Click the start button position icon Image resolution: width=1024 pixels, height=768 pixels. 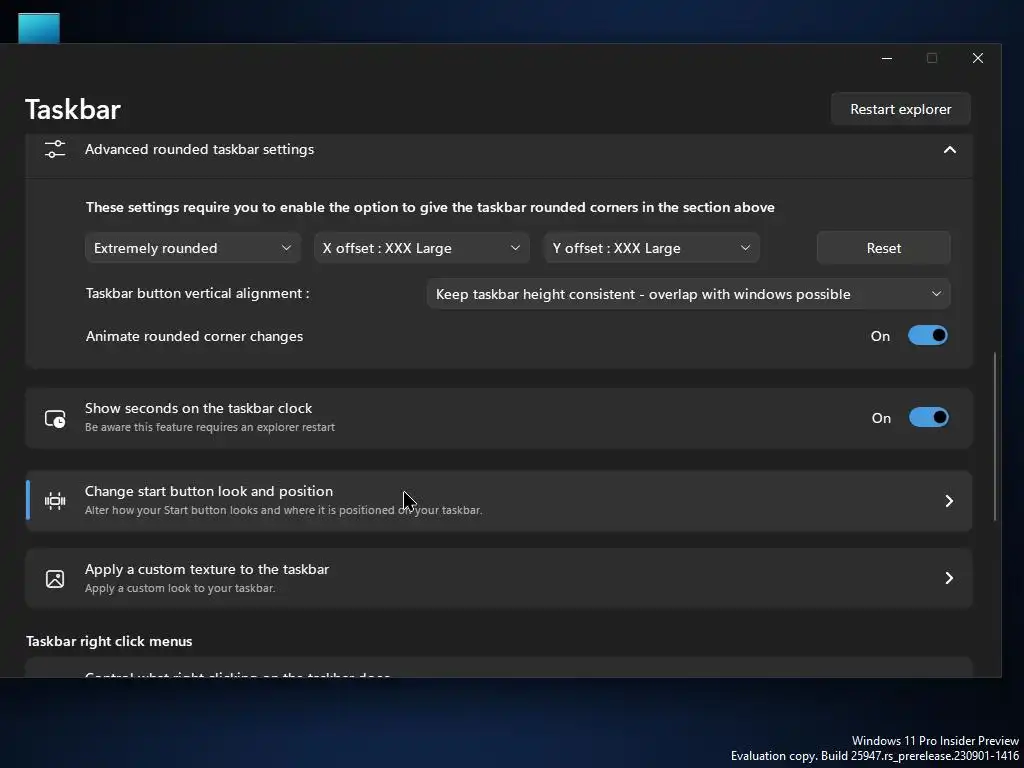pyautogui.click(x=55, y=500)
